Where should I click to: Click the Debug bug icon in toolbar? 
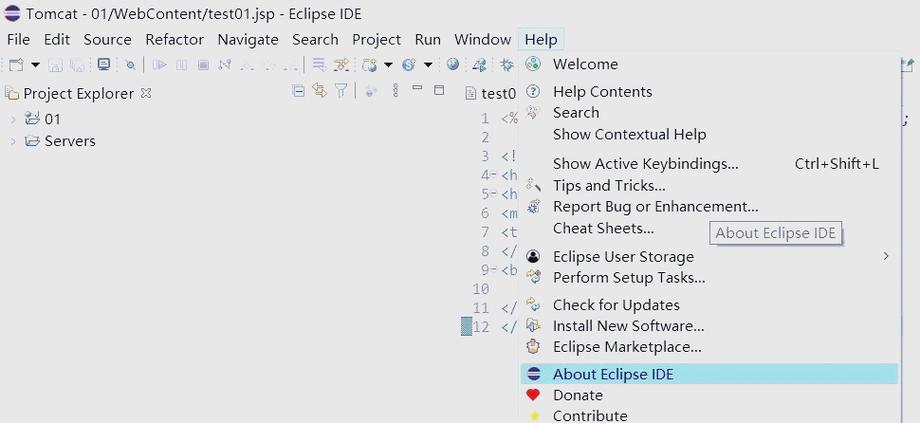pos(507,65)
